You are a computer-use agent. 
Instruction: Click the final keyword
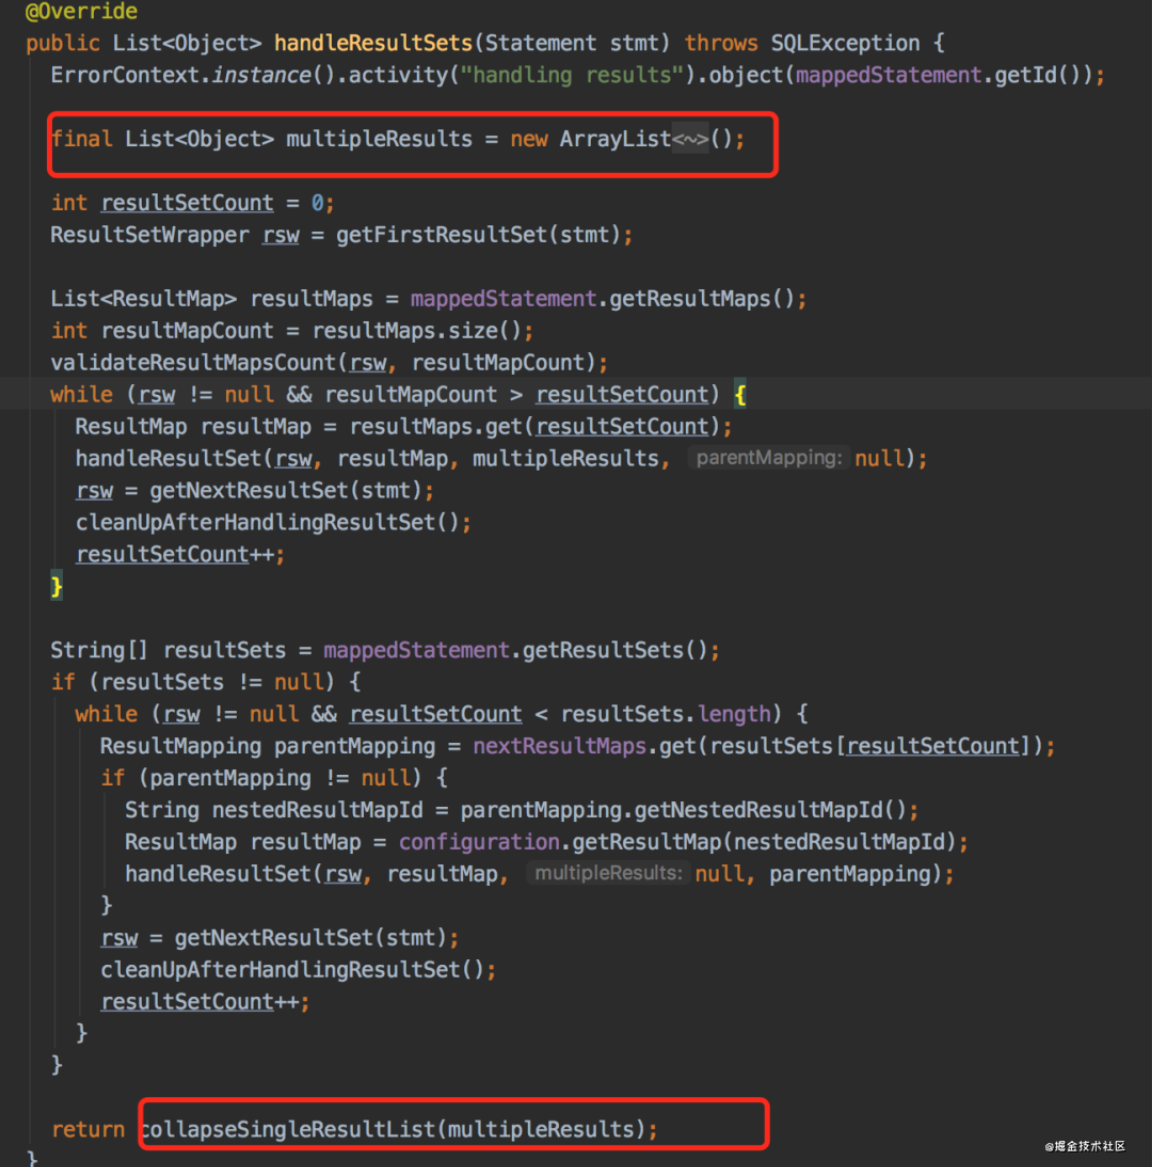tap(81, 139)
